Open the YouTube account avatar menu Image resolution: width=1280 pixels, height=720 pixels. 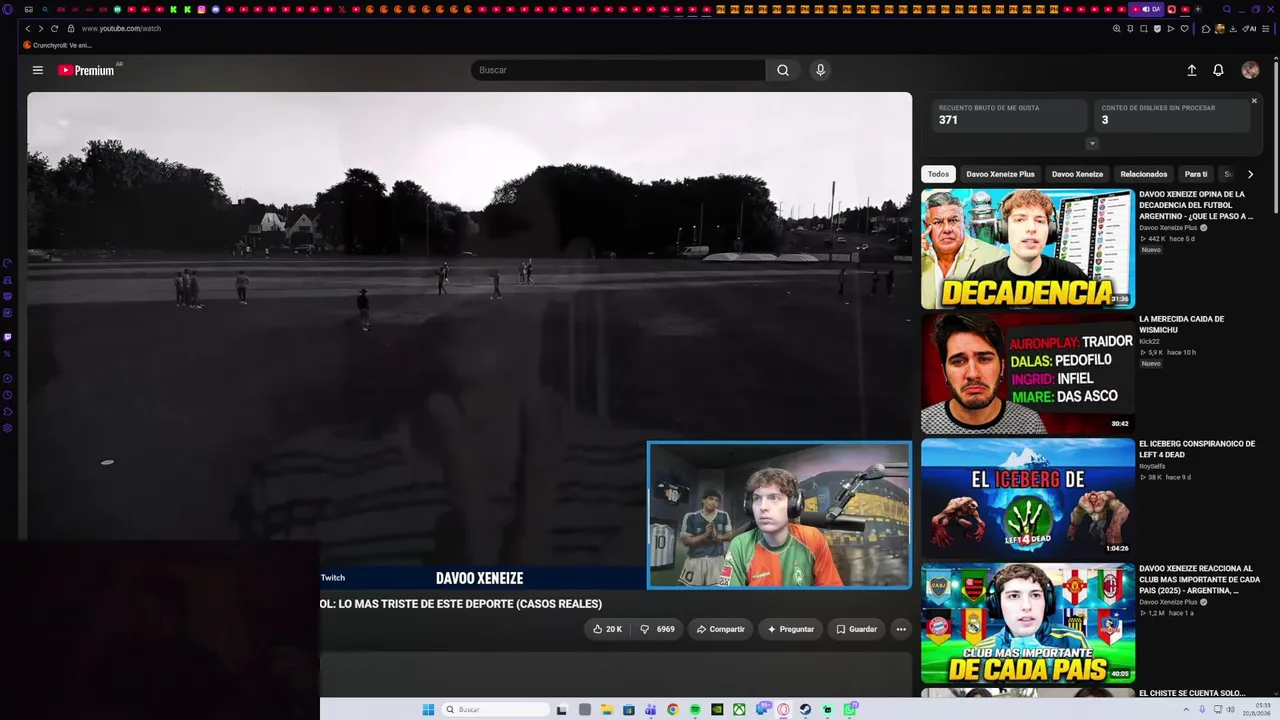pos(1250,70)
